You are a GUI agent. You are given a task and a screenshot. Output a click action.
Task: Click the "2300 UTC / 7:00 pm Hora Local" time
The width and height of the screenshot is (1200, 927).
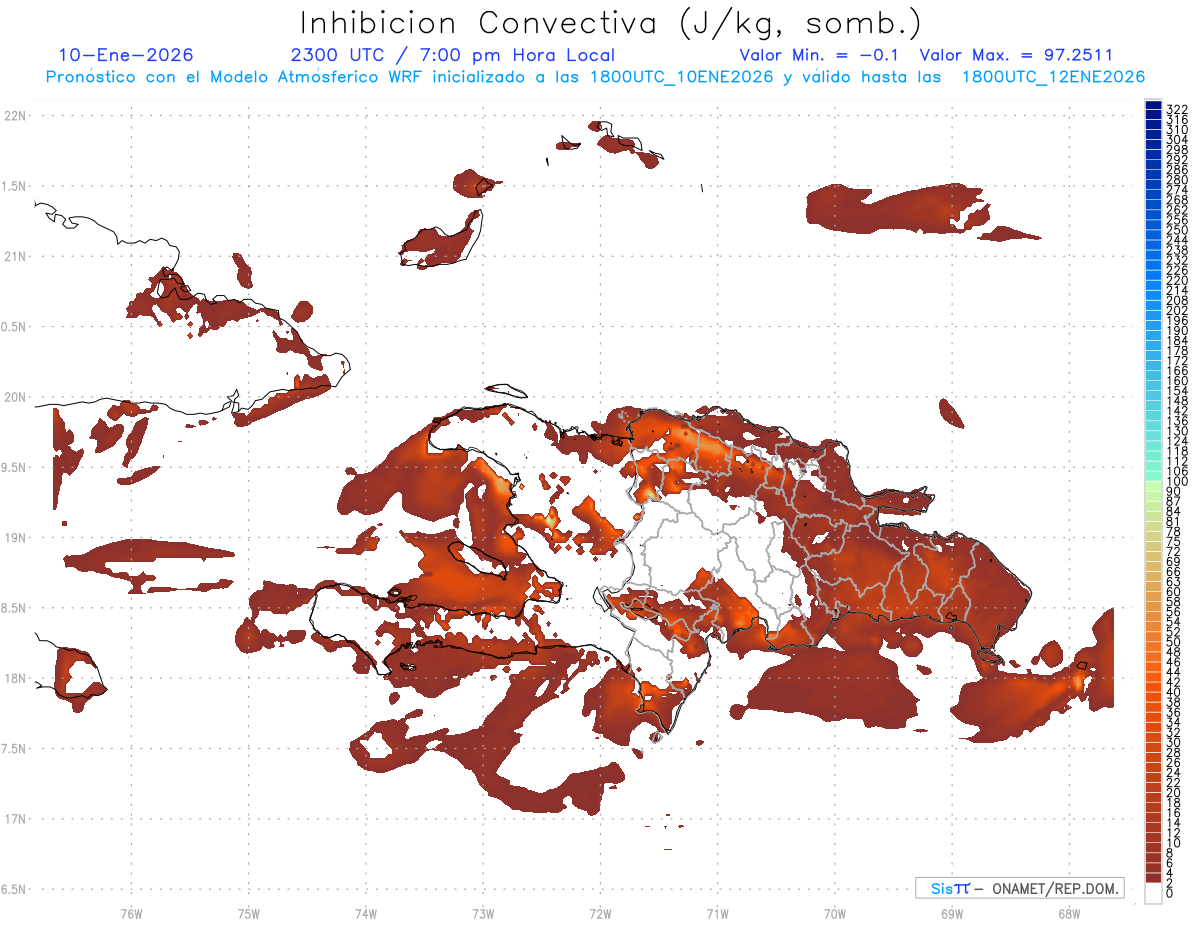[x=452, y=55]
